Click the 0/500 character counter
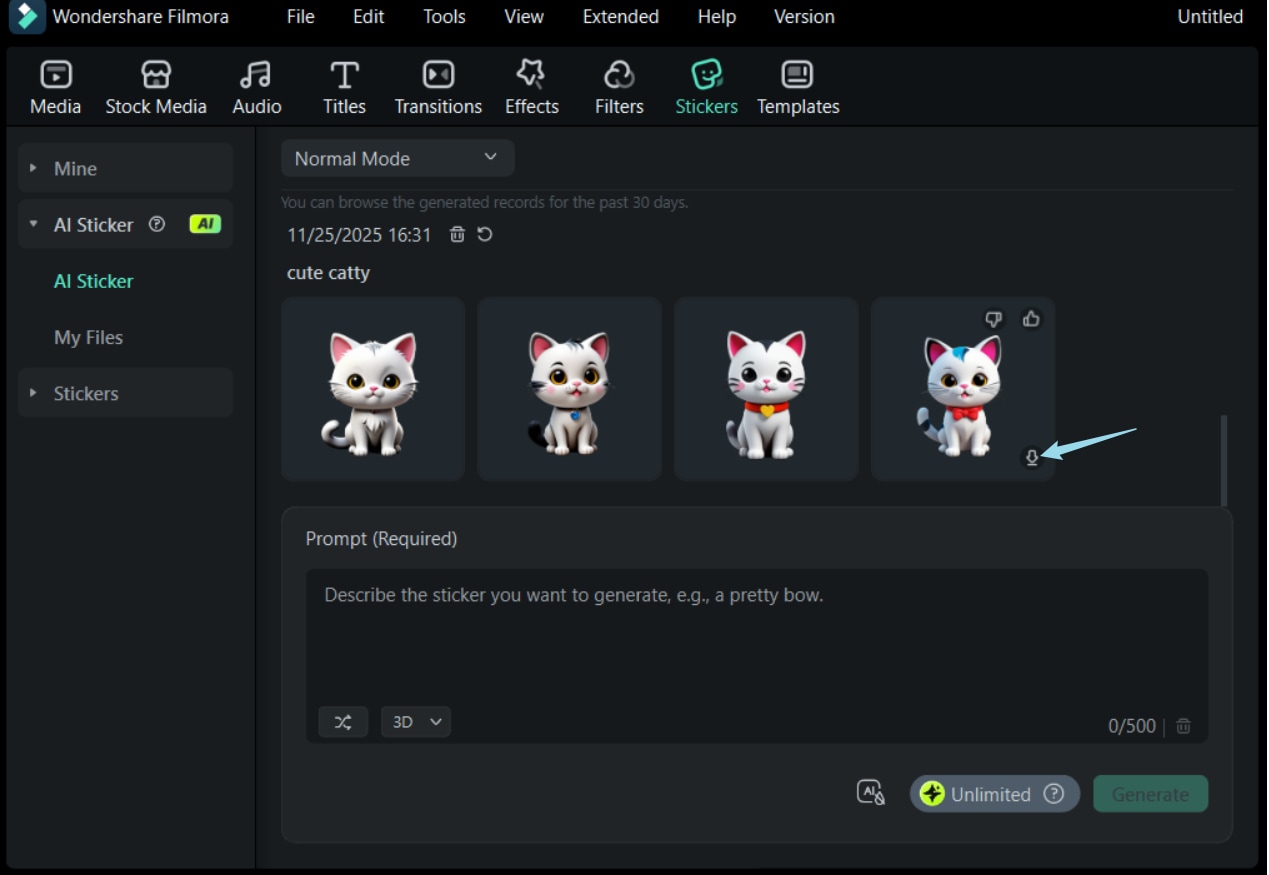This screenshot has width=1269, height=875. [x=1131, y=727]
